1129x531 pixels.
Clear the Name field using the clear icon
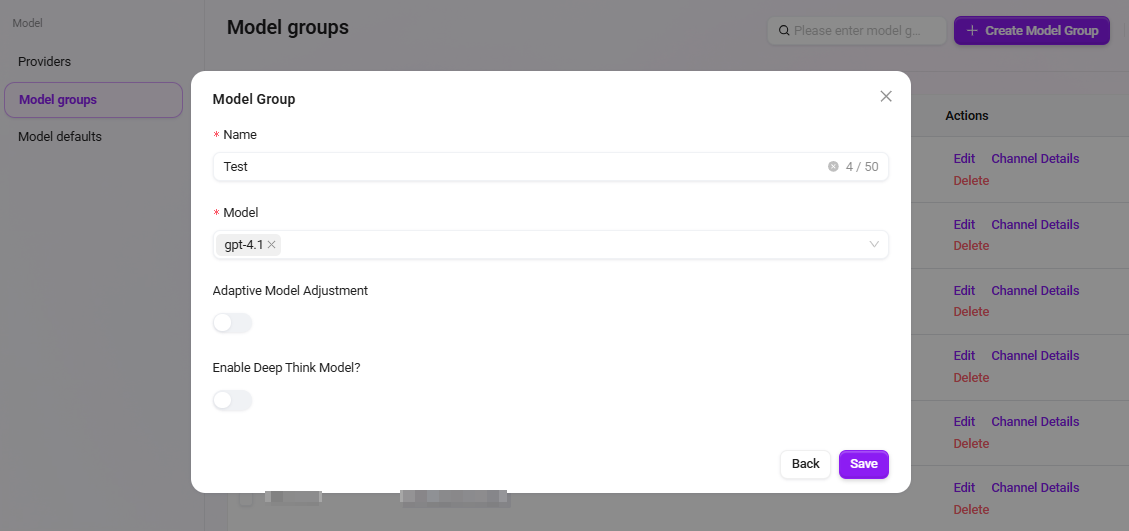pyautogui.click(x=833, y=166)
